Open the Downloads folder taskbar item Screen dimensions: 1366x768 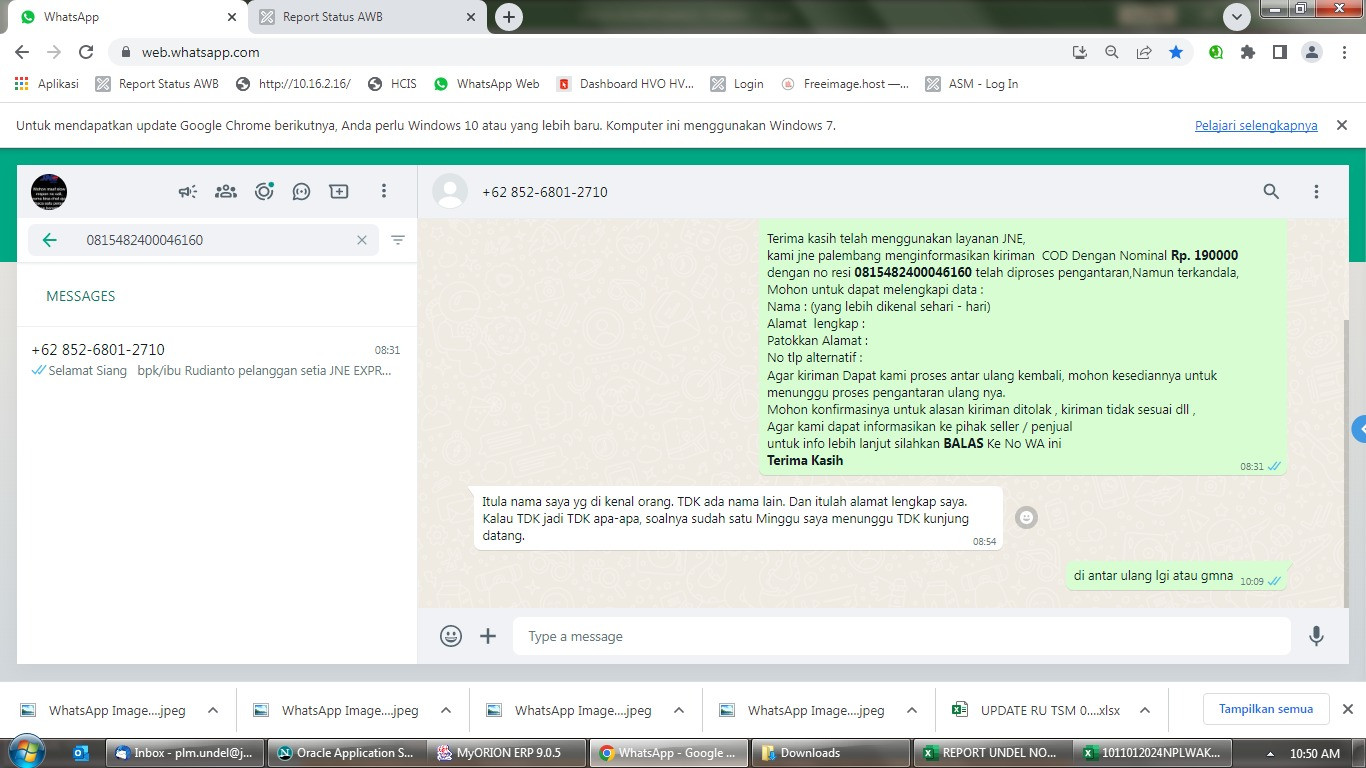click(829, 753)
